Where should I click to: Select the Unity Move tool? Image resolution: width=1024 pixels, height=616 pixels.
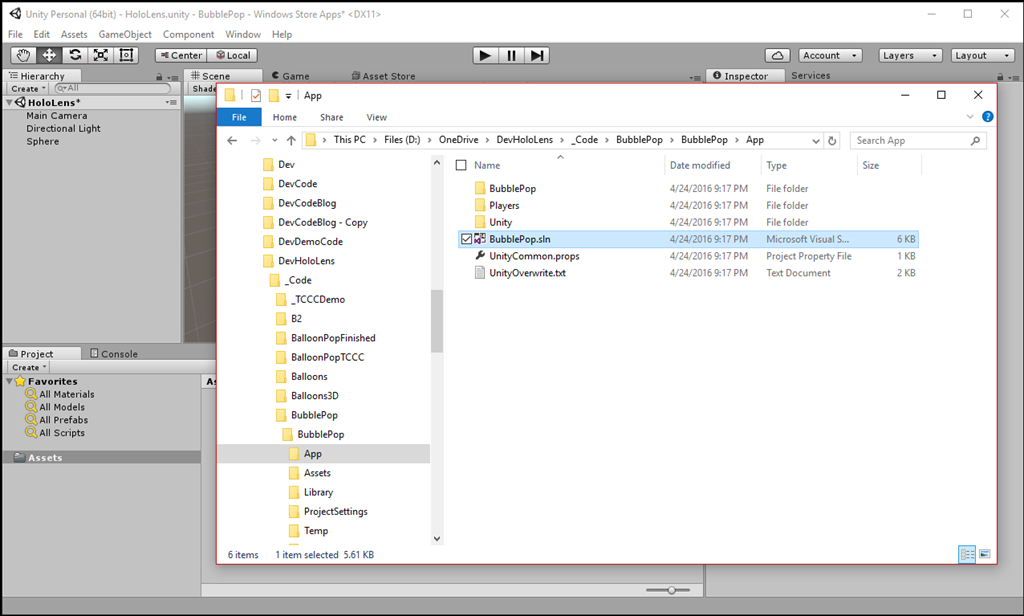[49, 56]
